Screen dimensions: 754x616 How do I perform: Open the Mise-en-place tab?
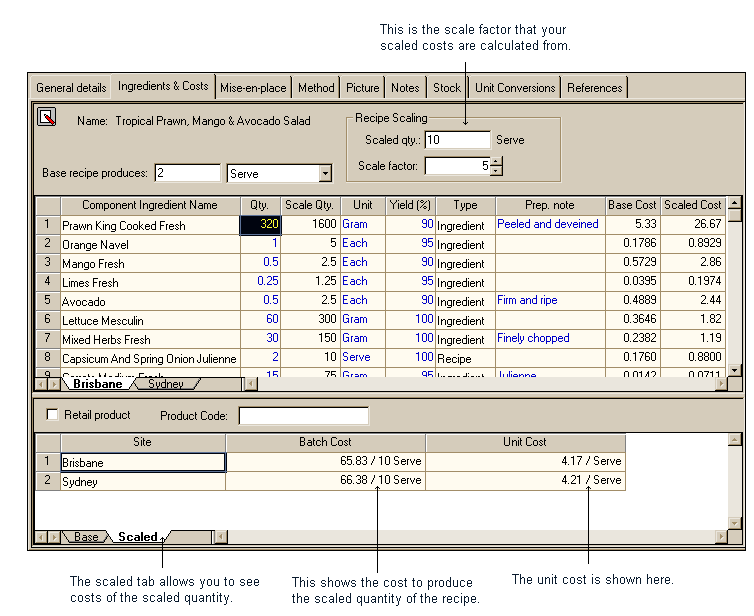[253, 88]
